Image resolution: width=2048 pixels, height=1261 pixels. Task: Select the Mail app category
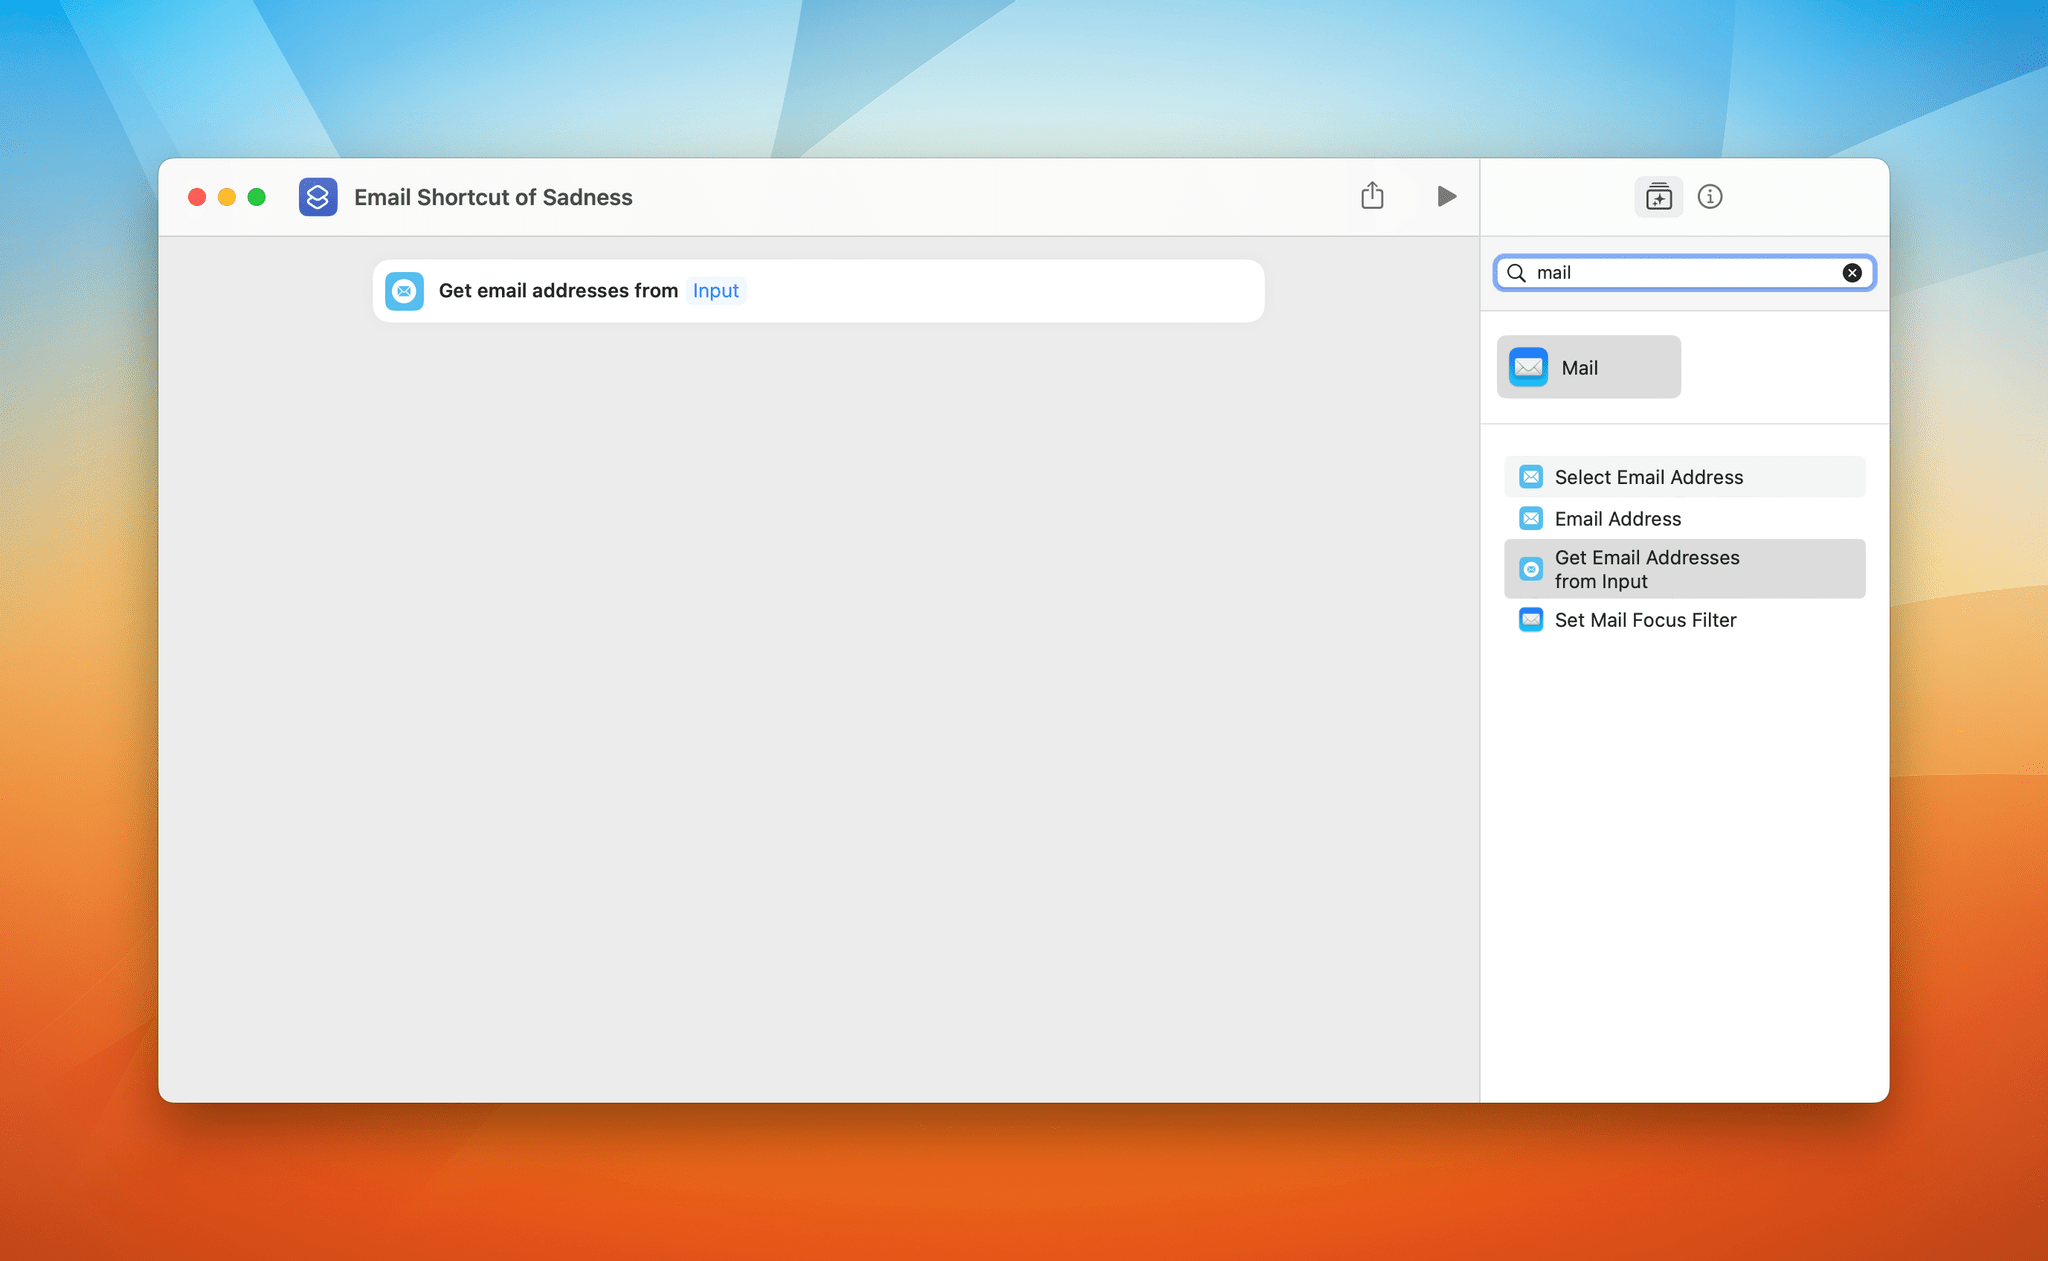(x=1588, y=367)
